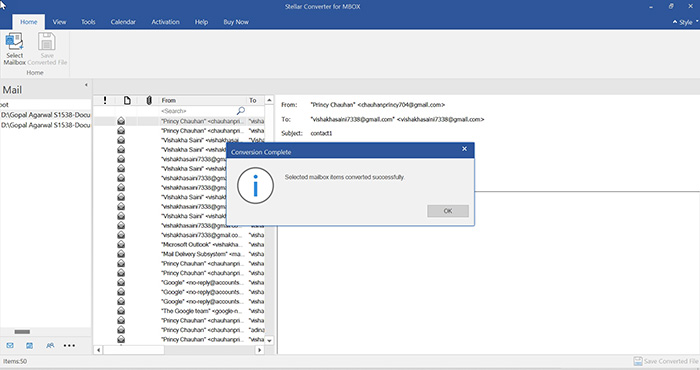
Task: Collapse the Mail navigation pane arrow
Action: coord(86,85)
